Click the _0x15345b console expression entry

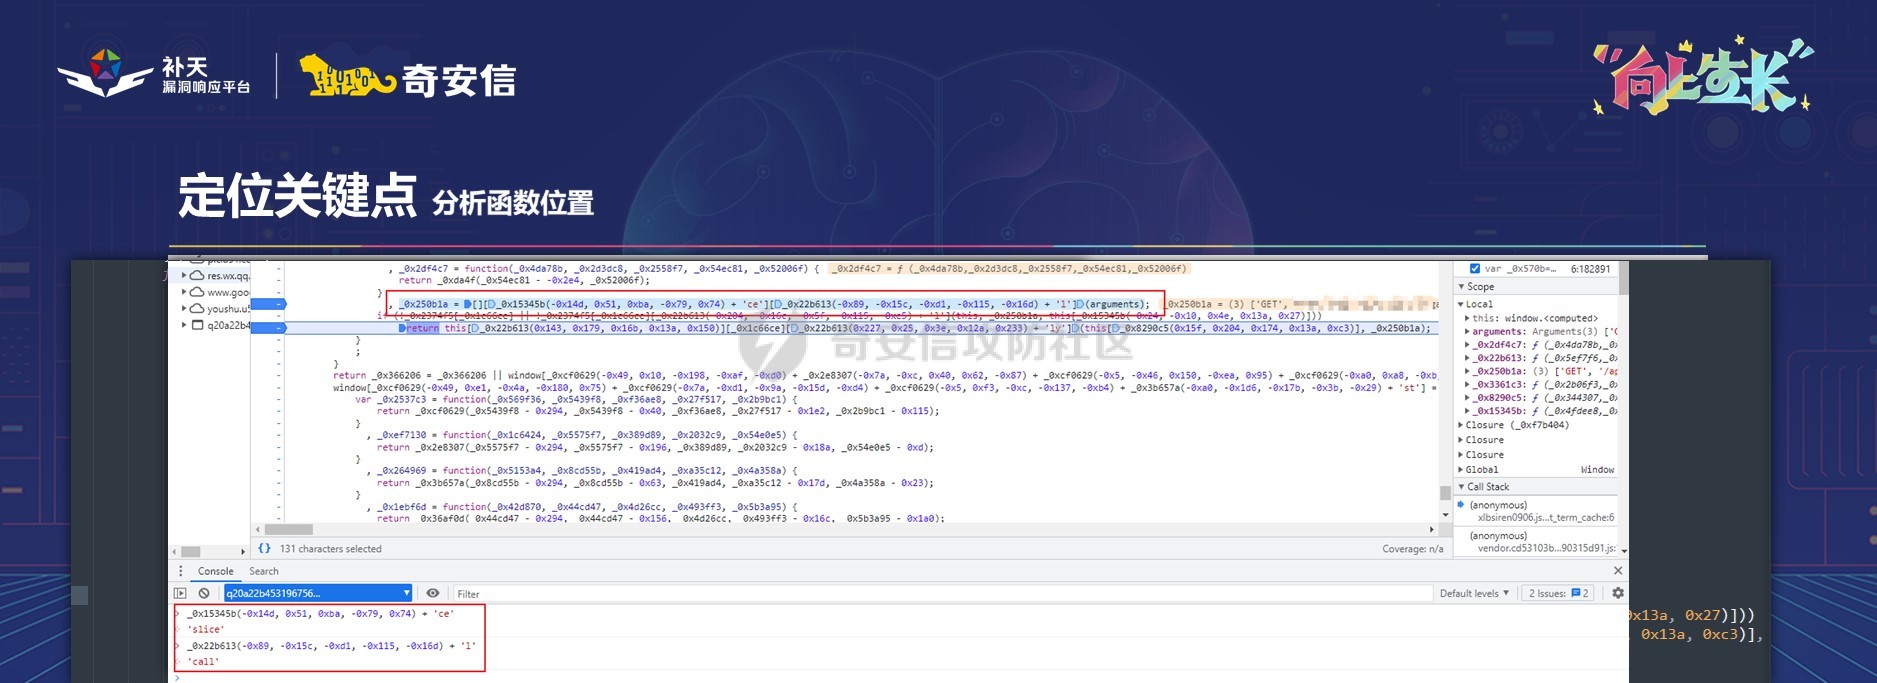pyautogui.click(x=320, y=613)
